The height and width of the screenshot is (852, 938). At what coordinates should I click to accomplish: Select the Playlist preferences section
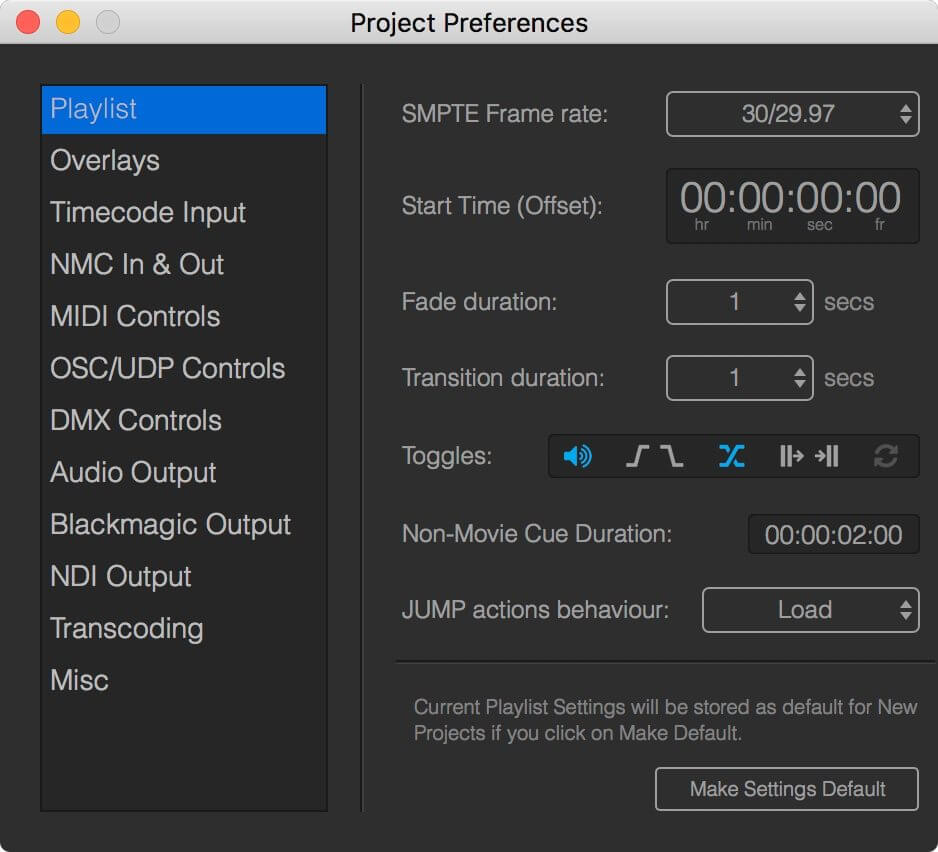[184, 109]
